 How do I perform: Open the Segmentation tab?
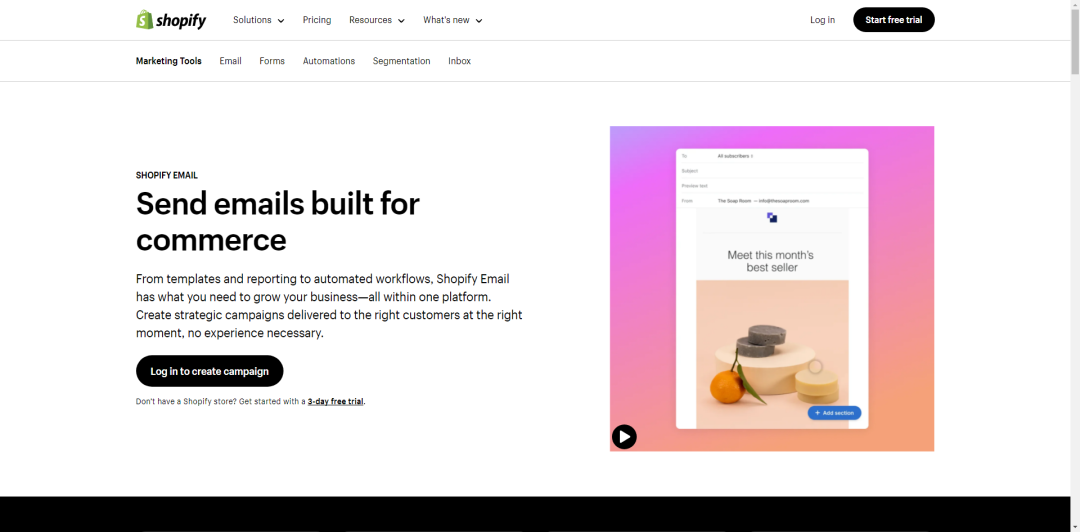tap(402, 61)
